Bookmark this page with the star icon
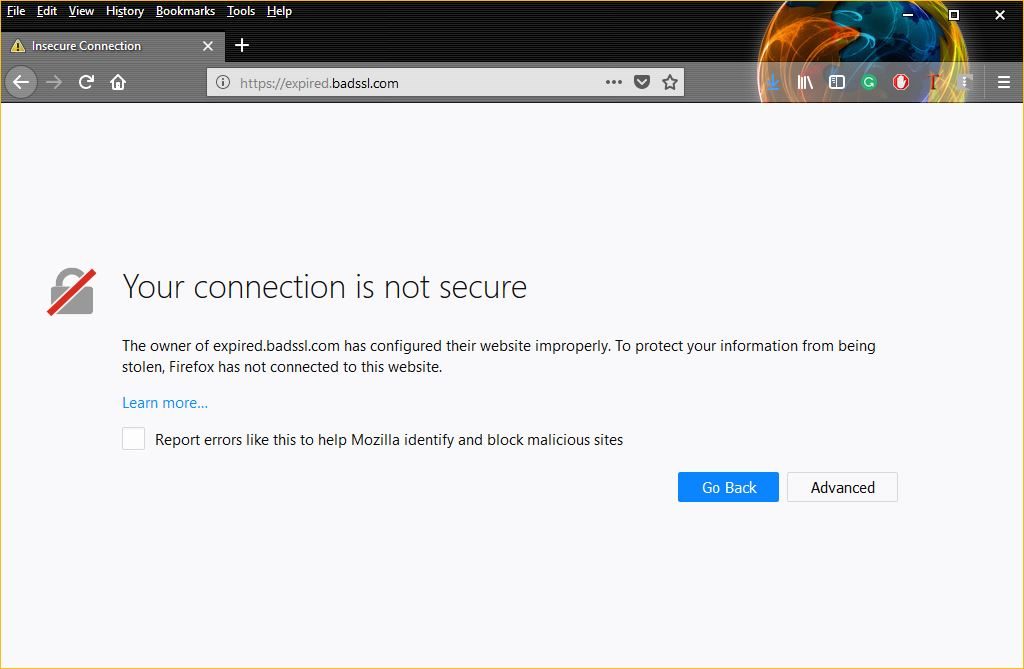Screen dimensions: 1024x669 coord(669,82)
